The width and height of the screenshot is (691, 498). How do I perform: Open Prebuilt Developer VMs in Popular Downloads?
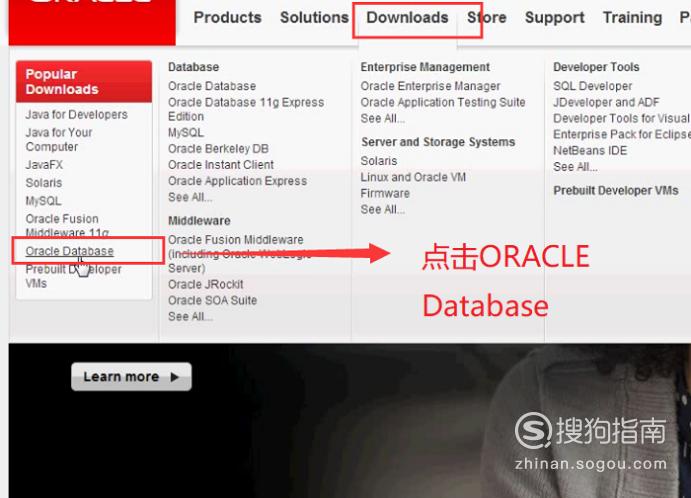click(73, 276)
